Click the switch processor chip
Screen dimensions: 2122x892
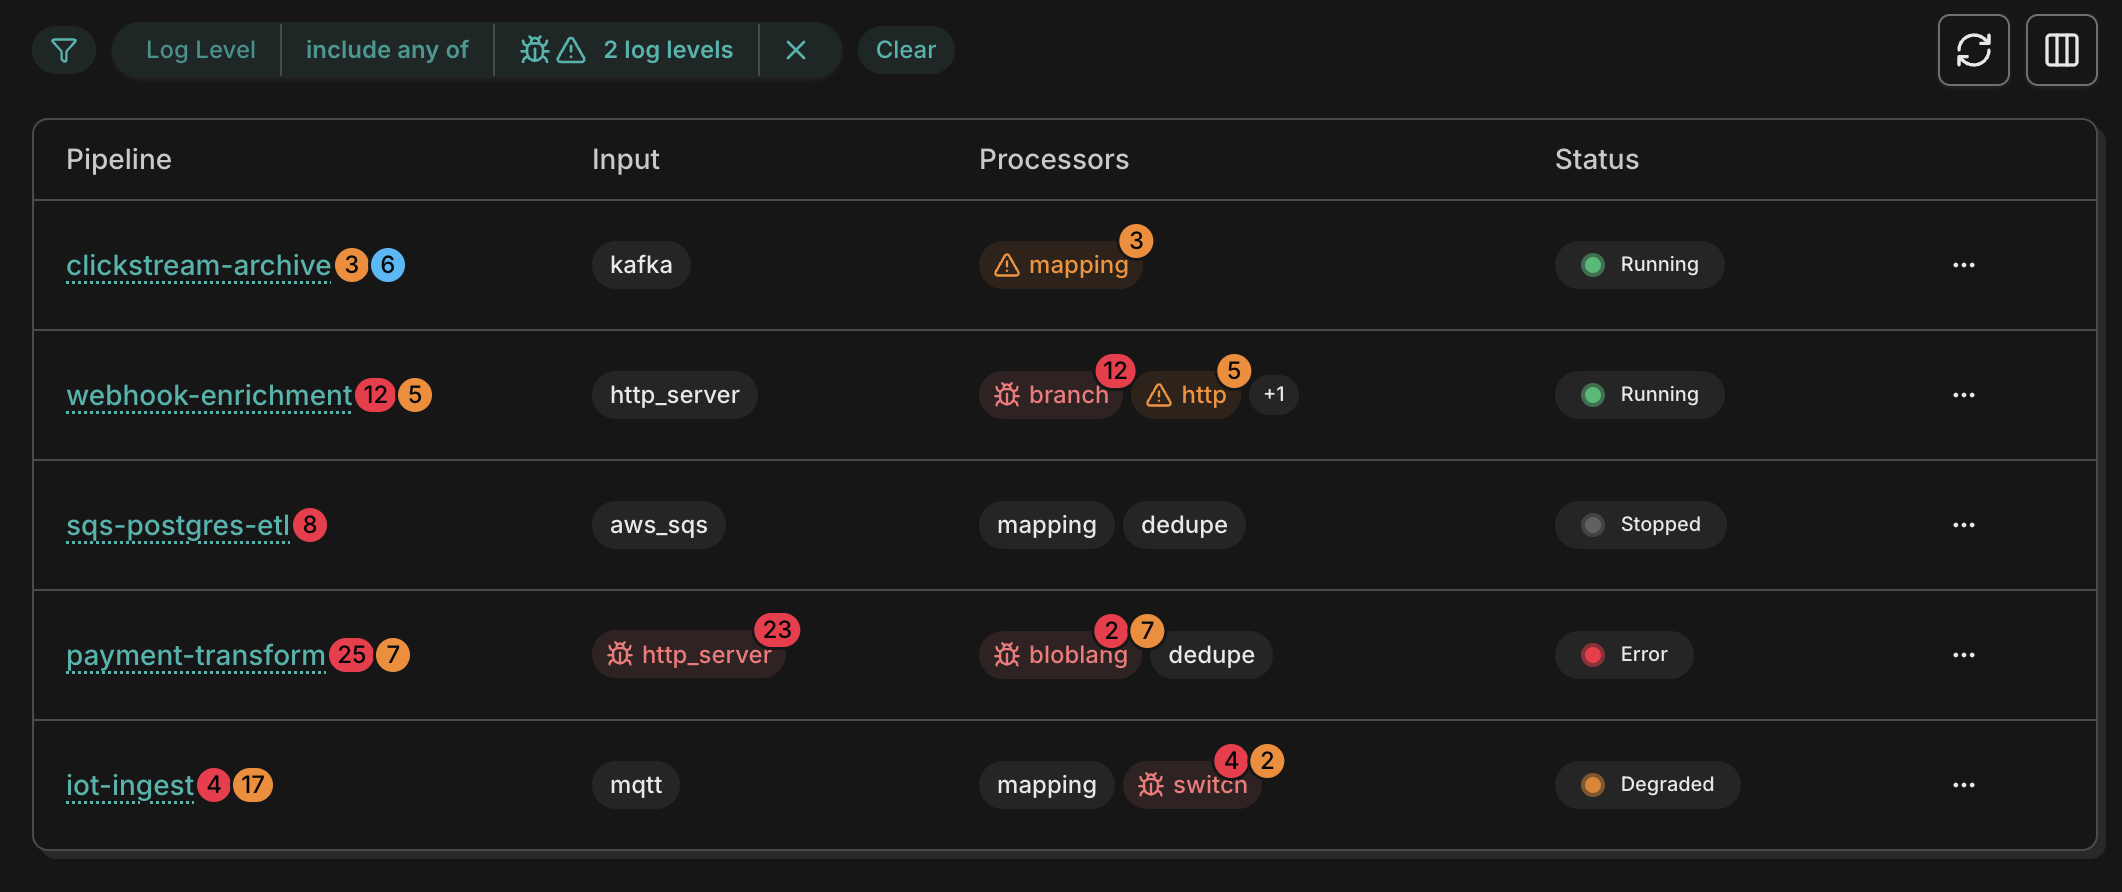point(1192,785)
